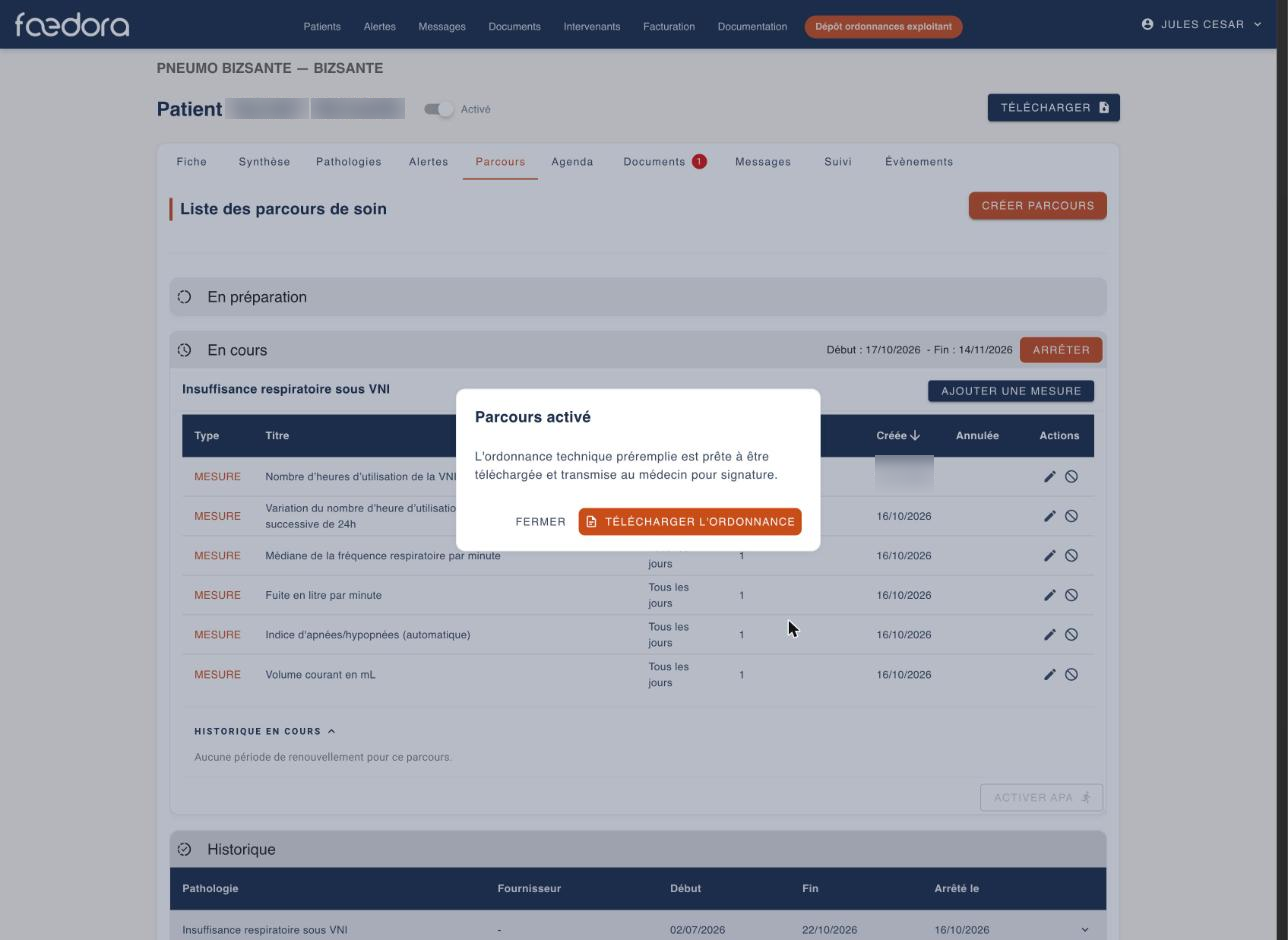Click the user account icon beside JULES CESAR
Image resolution: width=1288 pixels, height=940 pixels.
click(1147, 24)
